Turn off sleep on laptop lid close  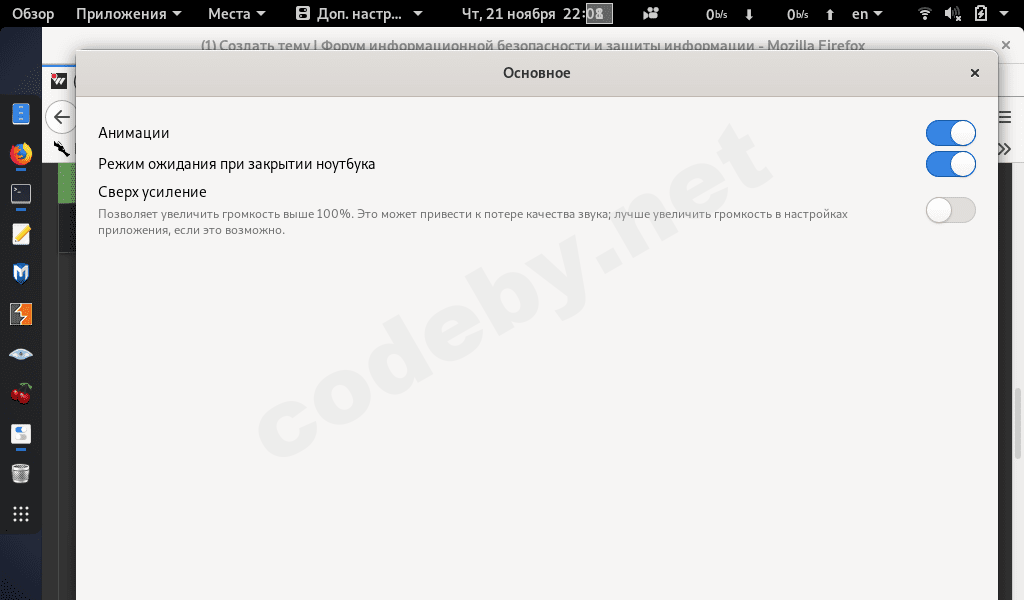tap(950, 163)
